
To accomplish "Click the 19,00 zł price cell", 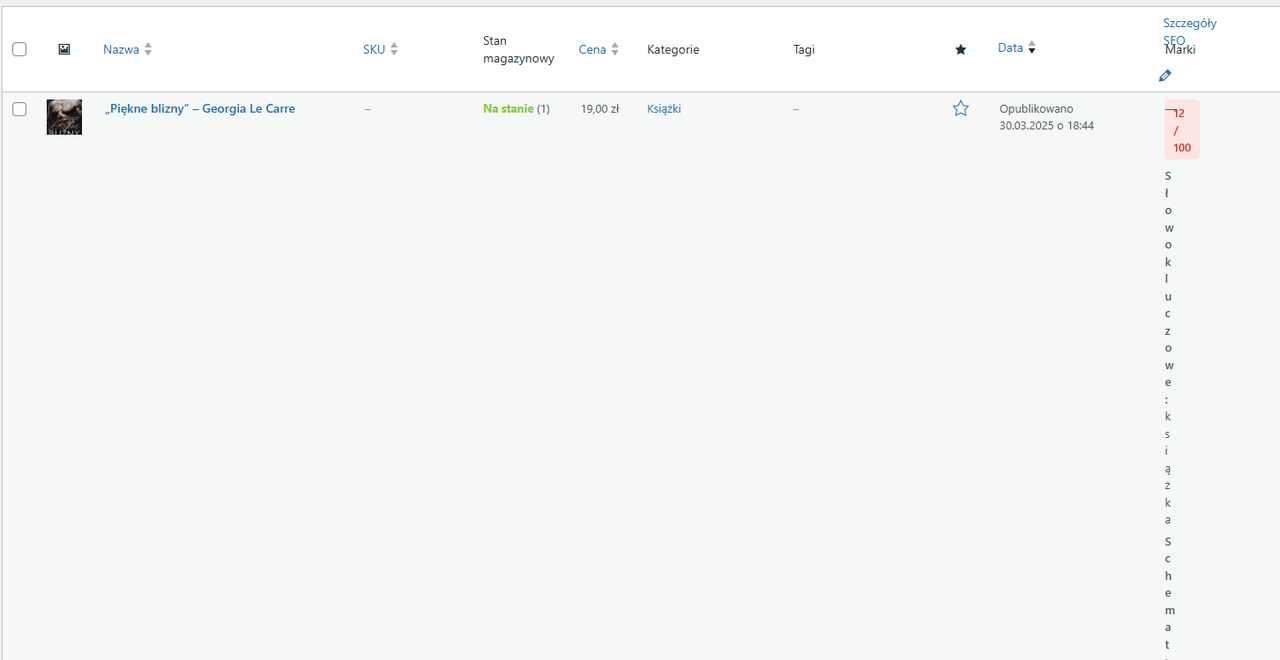I will click(600, 109).
